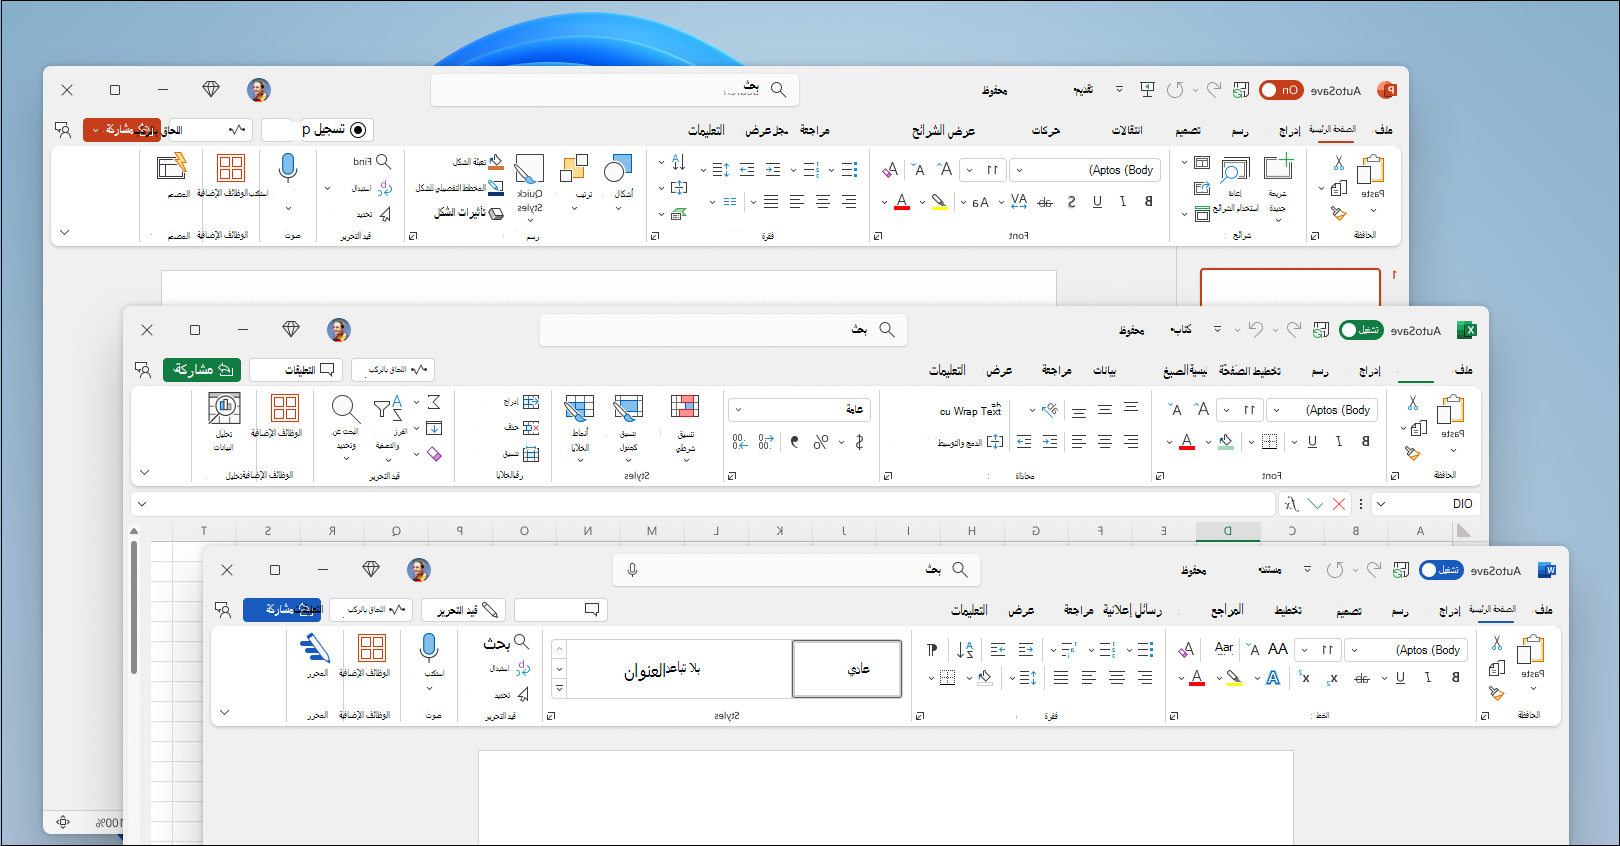Toggle Bold in PowerPoint font group

(1148, 201)
